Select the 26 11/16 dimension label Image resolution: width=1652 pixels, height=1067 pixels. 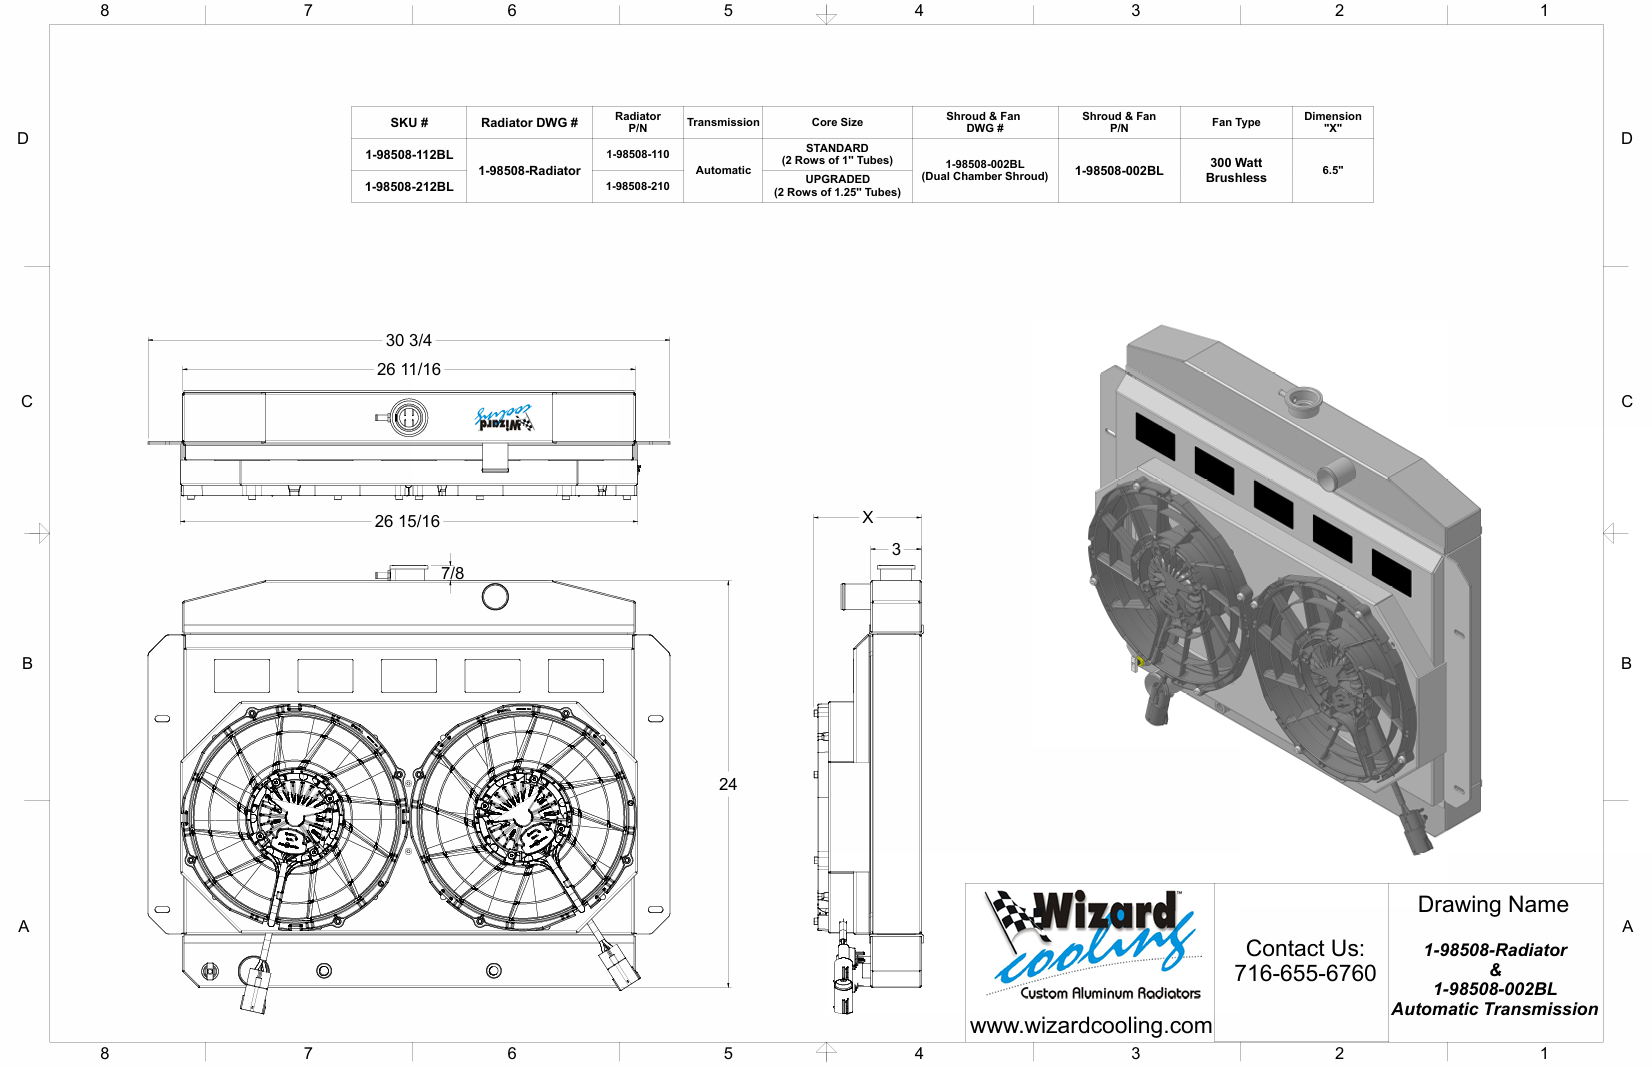click(408, 370)
